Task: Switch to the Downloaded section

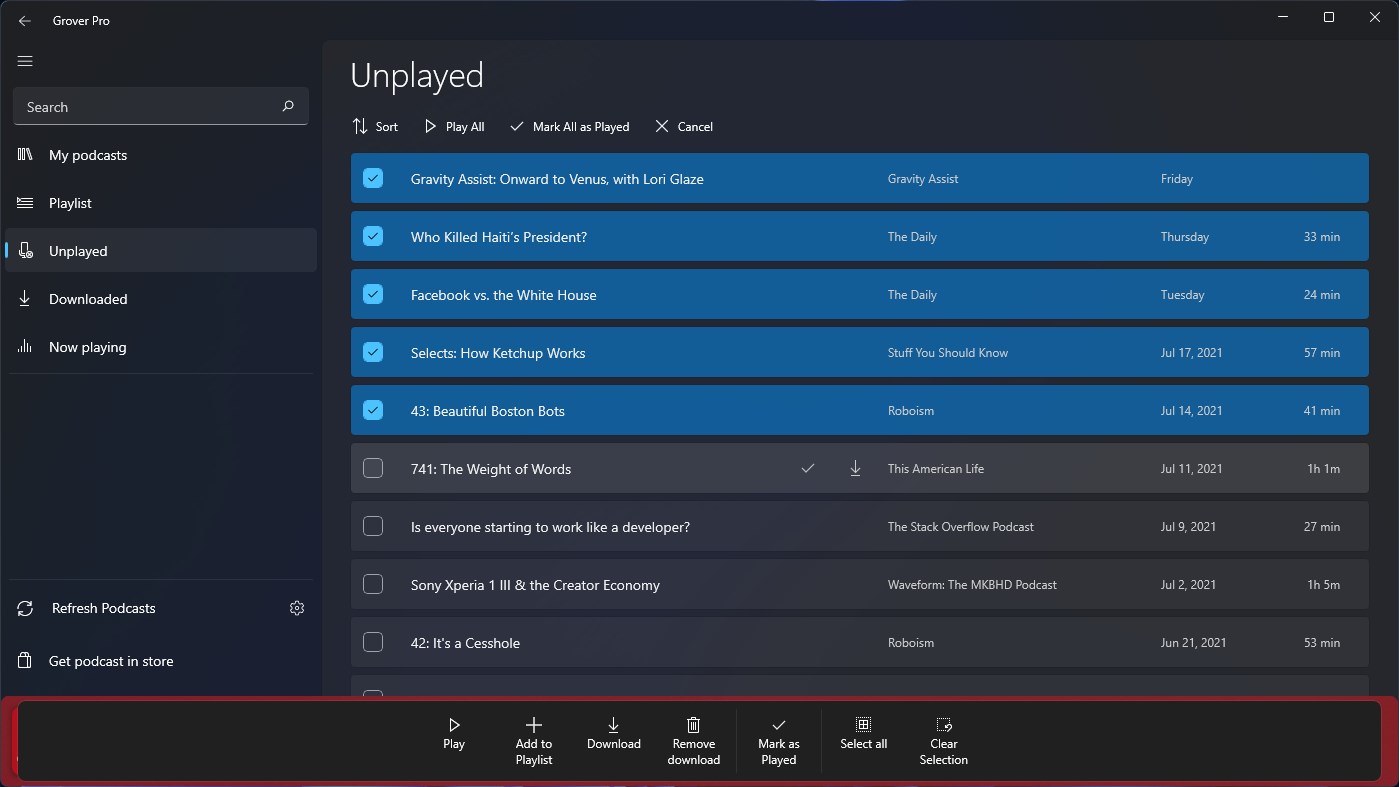Action: [x=88, y=298]
